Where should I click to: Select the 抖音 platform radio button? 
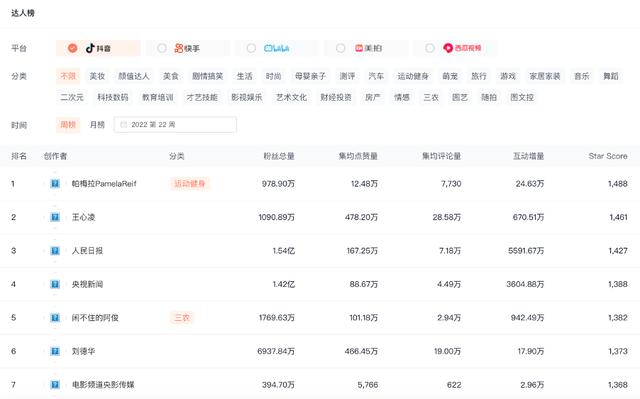click(x=72, y=48)
